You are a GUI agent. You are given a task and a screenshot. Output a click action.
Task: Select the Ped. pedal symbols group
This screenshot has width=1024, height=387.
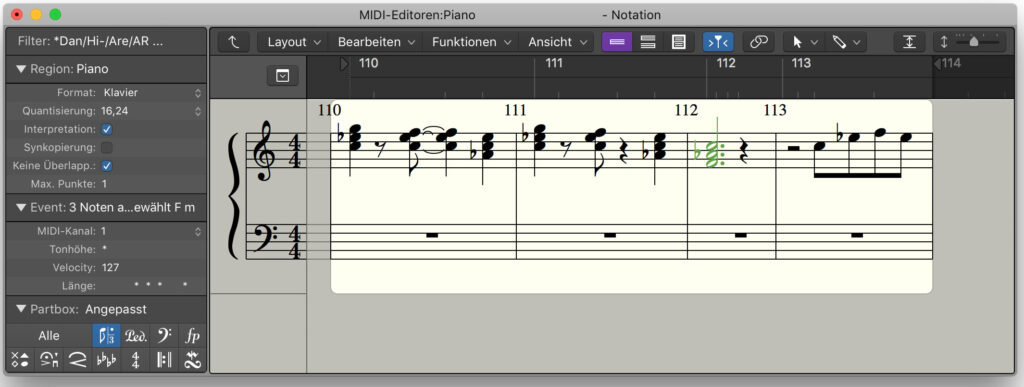[135, 335]
